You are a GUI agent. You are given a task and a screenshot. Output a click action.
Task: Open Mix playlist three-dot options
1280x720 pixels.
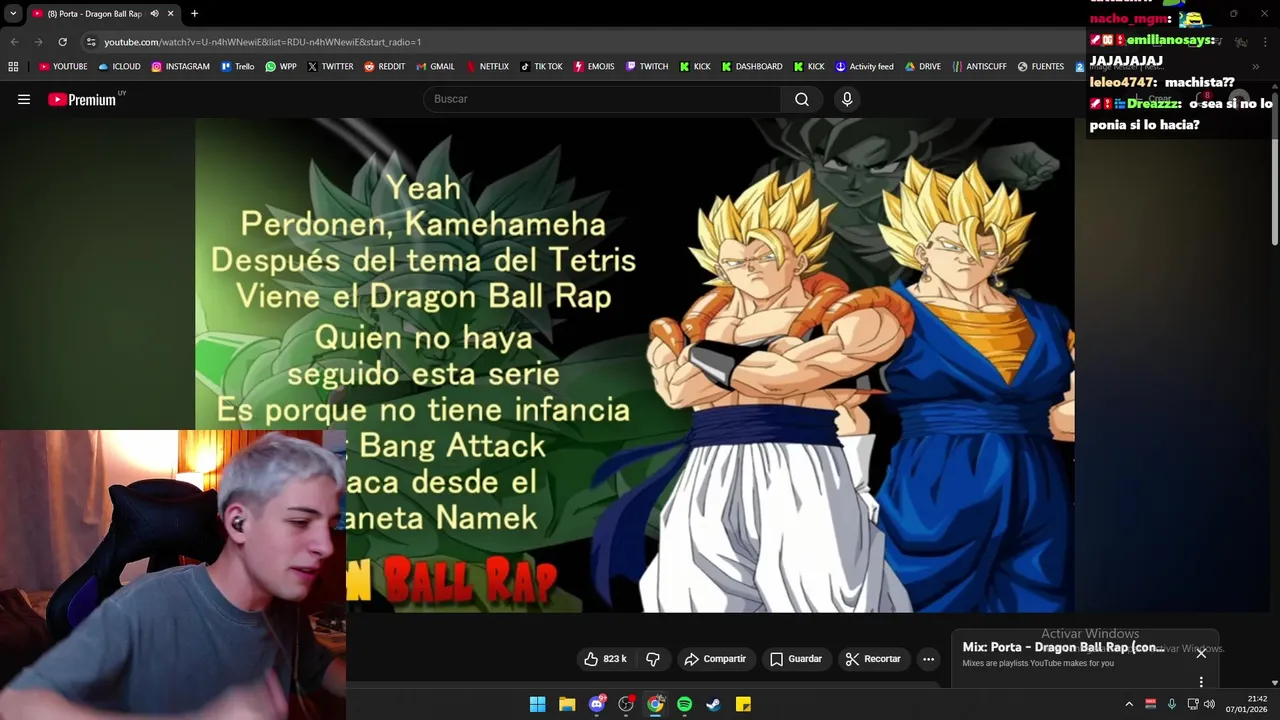click(1201, 682)
